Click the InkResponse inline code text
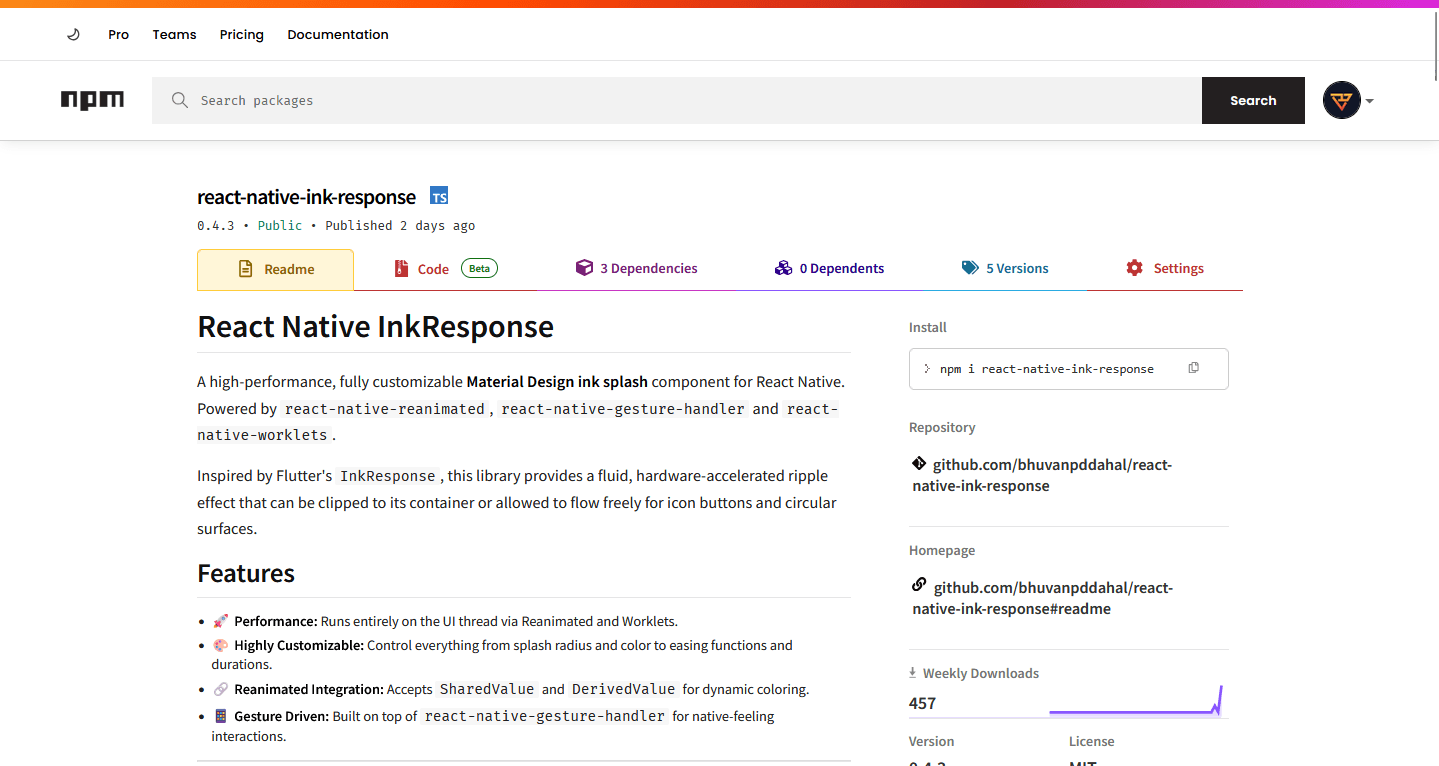1439x766 pixels. click(388, 476)
